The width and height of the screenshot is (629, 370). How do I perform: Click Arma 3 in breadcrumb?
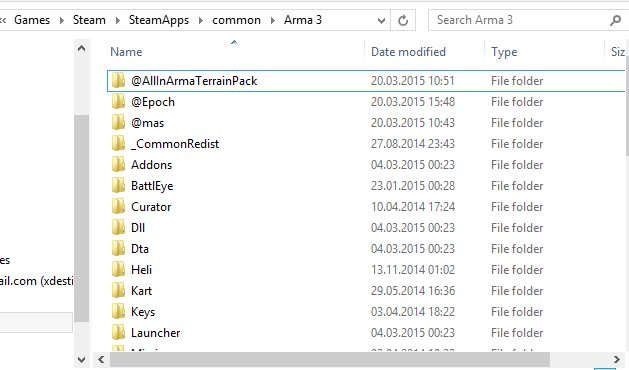[303, 20]
